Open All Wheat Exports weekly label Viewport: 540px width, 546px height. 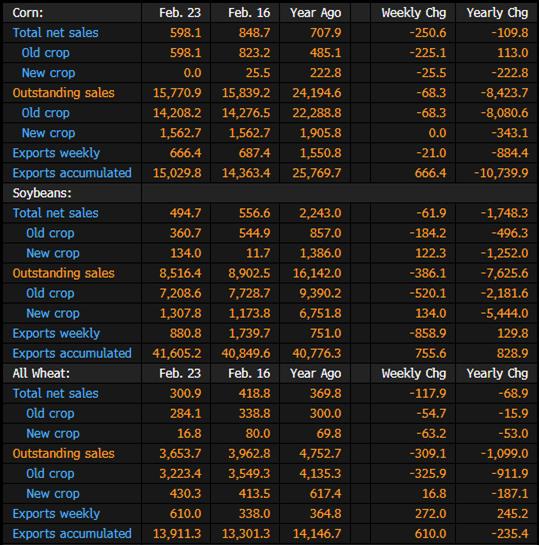click(x=56, y=514)
